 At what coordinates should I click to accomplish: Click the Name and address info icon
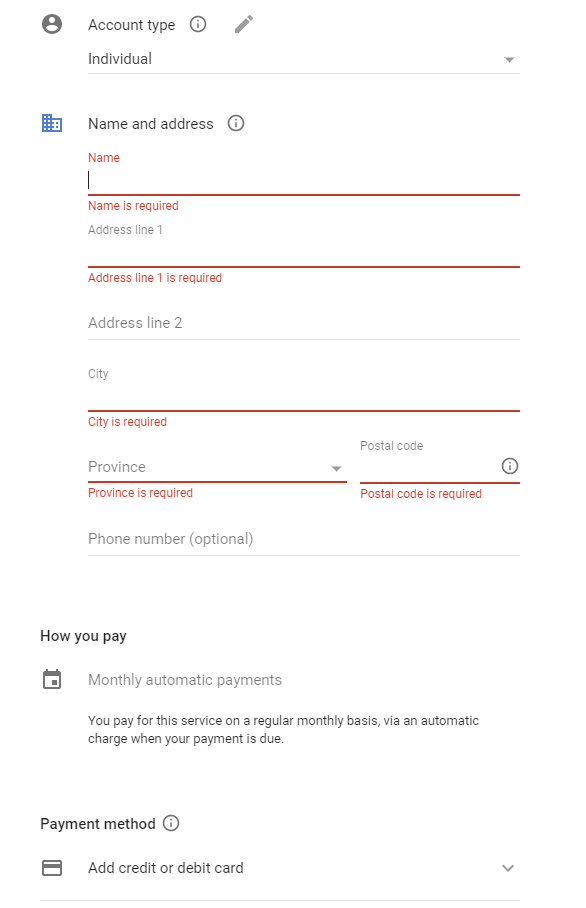click(236, 123)
